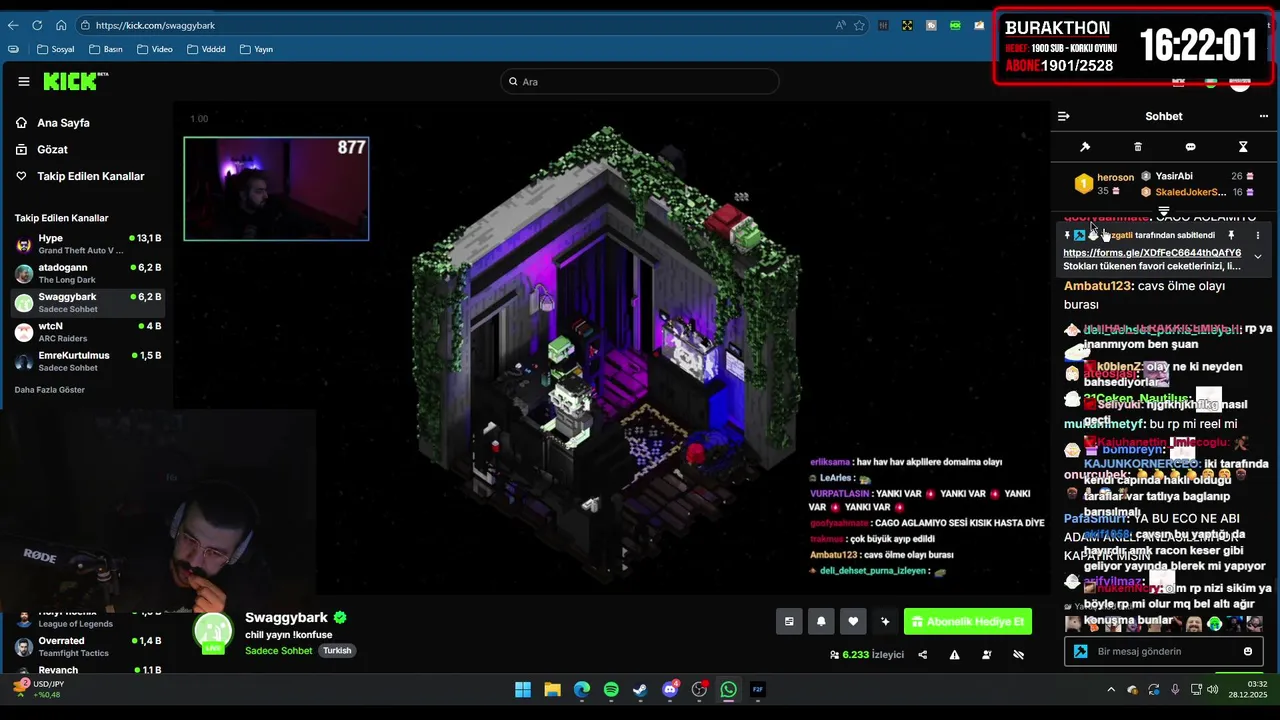This screenshot has height=720, width=1280.
Task: Open the pinned forms.gle link
Action: pyautogui.click(x=1152, y=253)
